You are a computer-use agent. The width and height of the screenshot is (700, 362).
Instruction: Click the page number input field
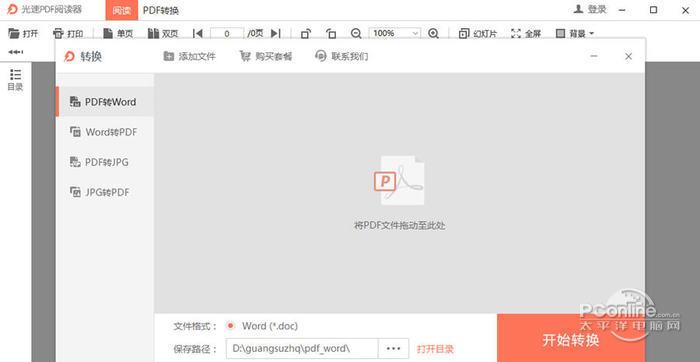tap(227, 33)
